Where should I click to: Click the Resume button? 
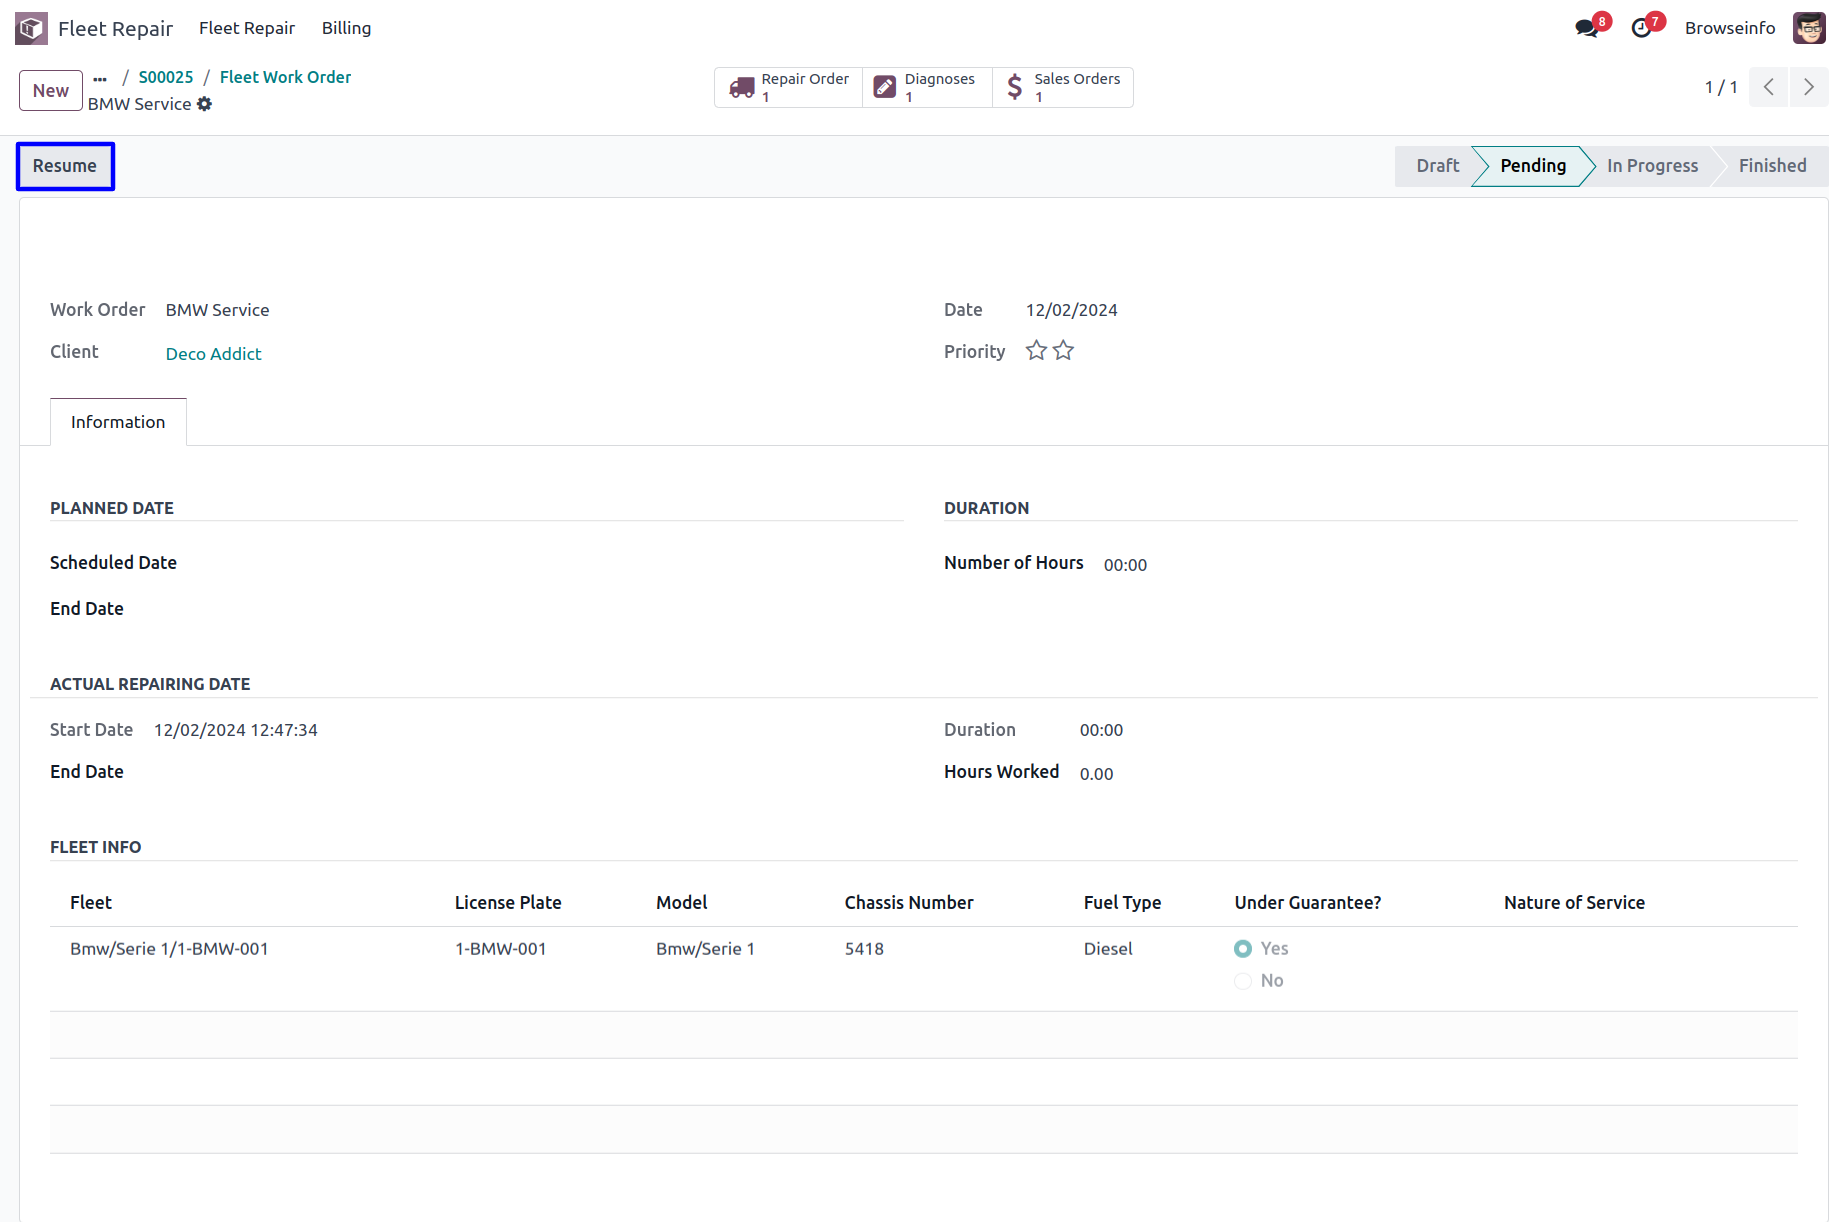coord(65,166)
